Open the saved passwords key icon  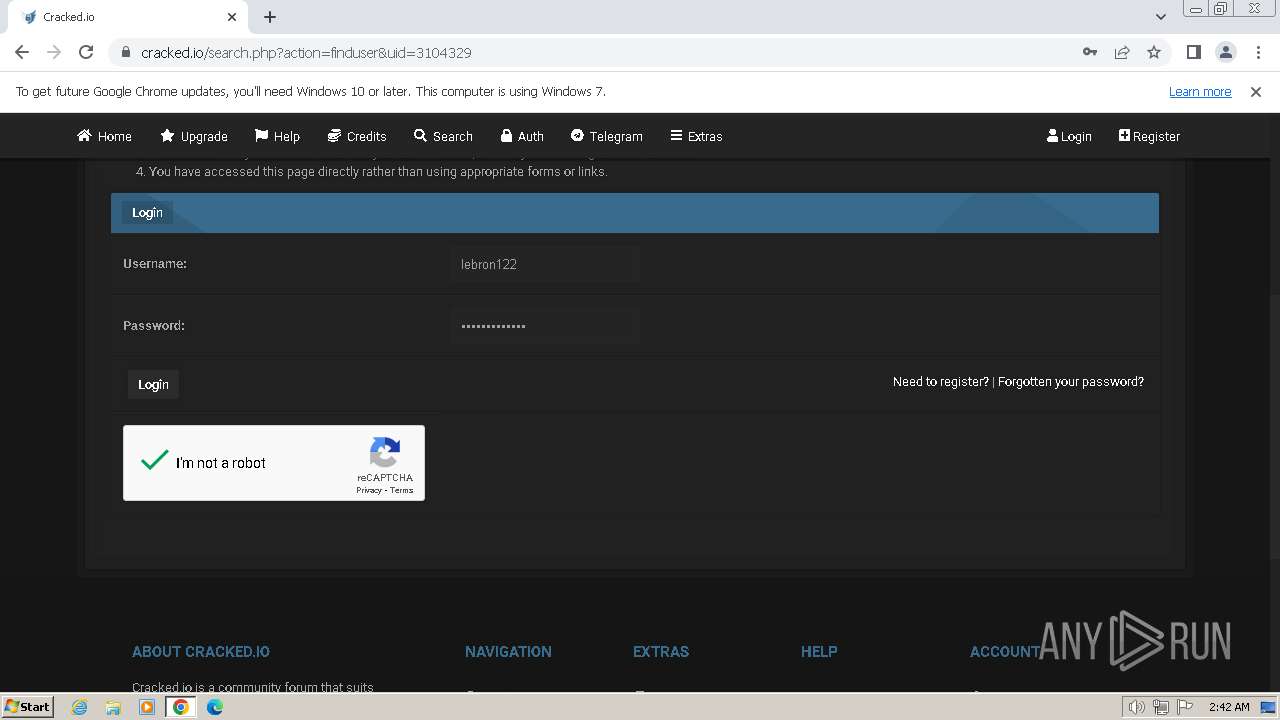click(1090, 52)
